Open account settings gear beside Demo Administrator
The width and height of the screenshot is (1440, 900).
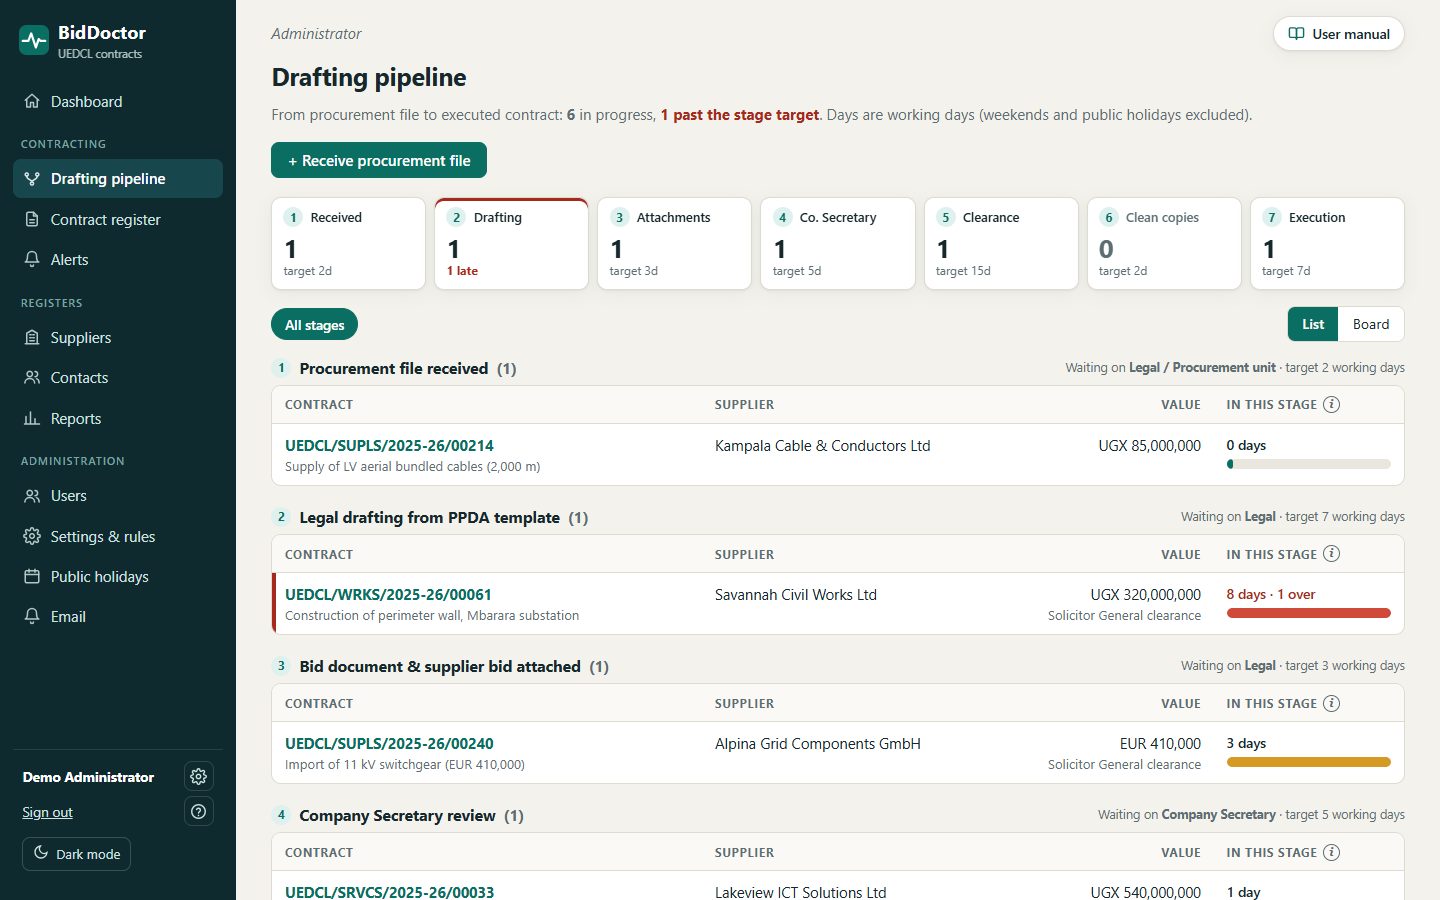199,776
